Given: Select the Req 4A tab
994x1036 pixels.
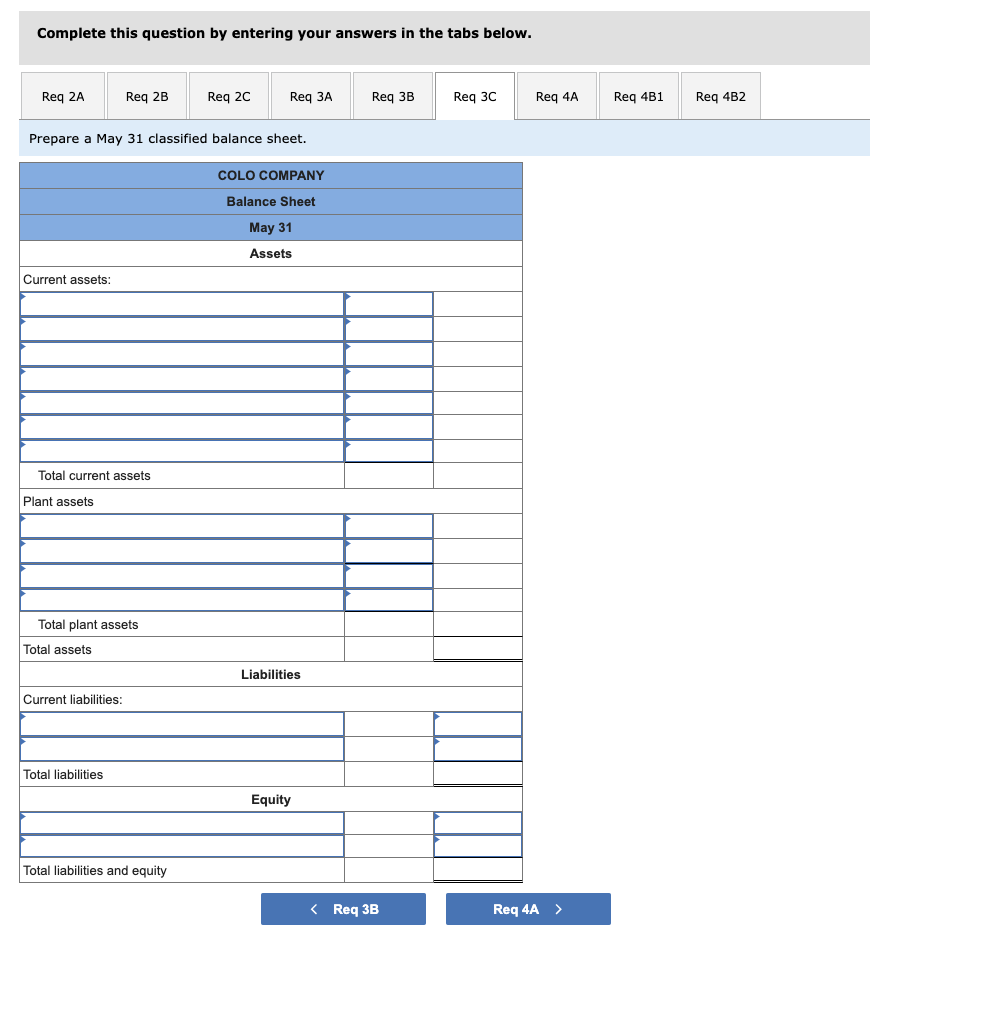Looking at the screenshot, I should 556,95.
